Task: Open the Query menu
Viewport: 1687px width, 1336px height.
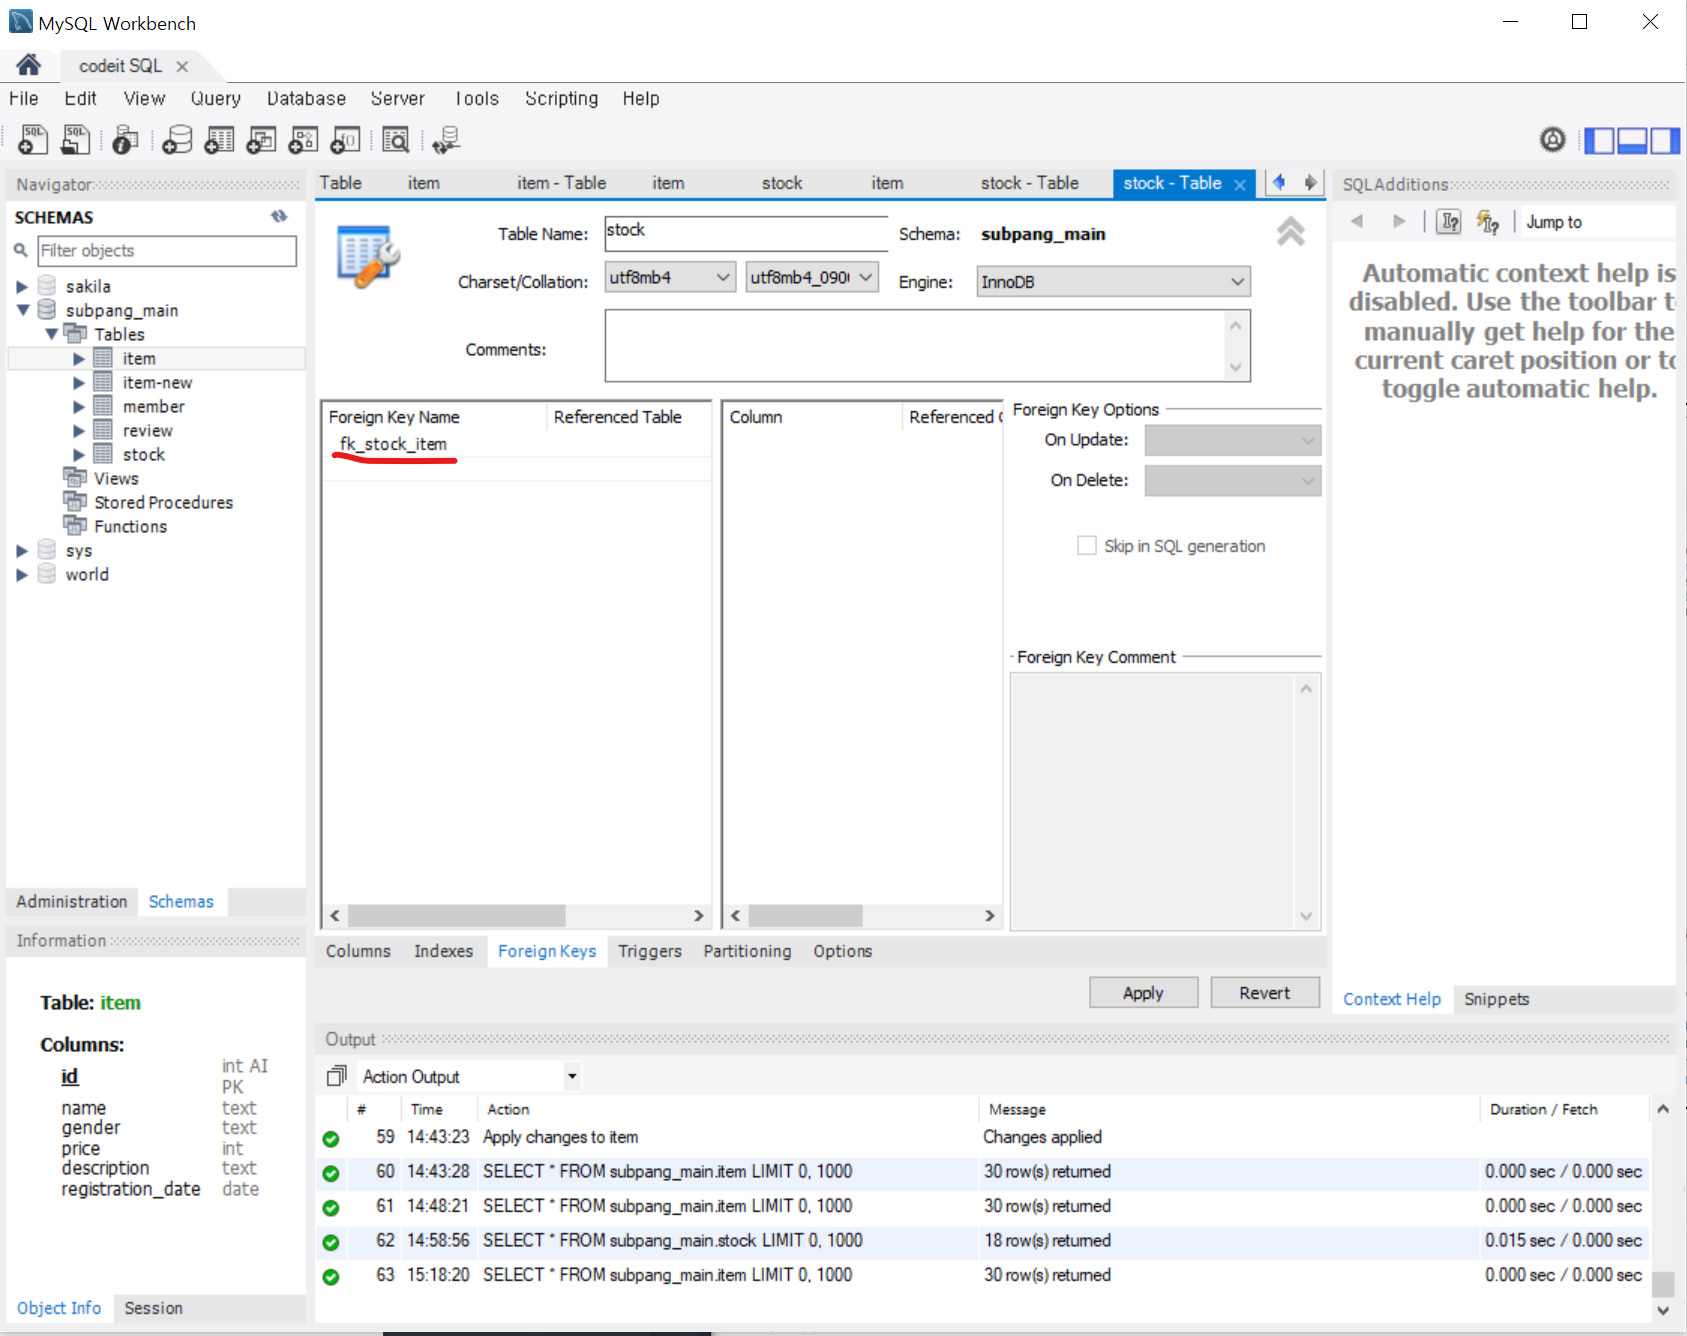Action: pos(216,98)
